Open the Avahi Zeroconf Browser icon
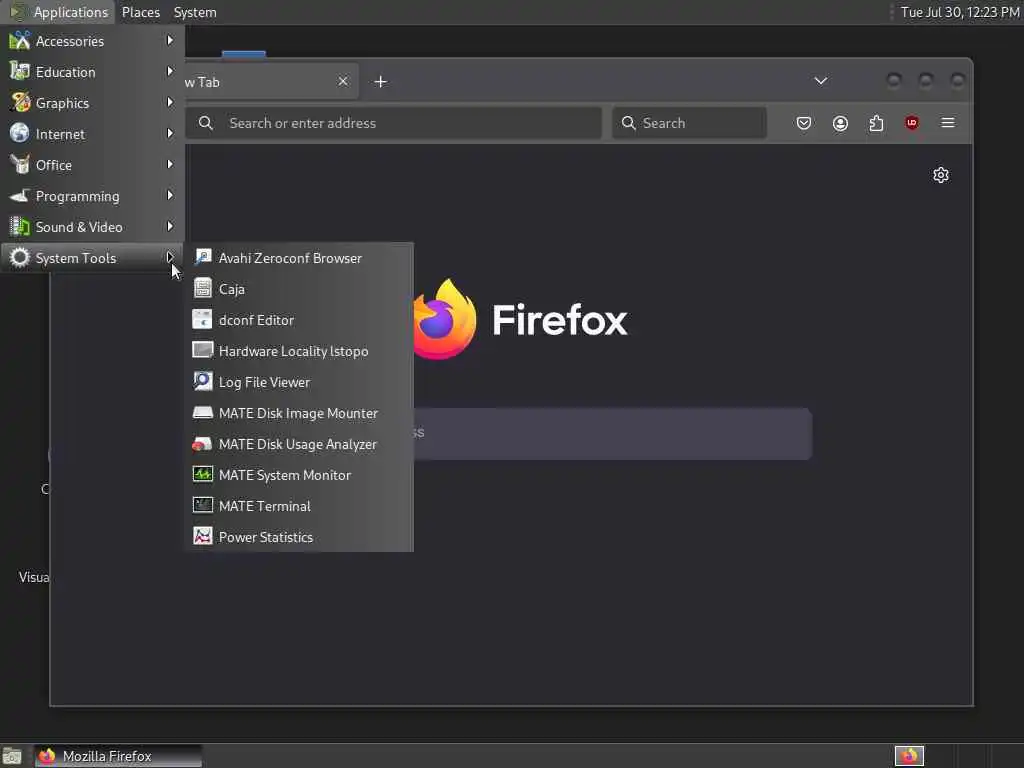1024x768 pixels. pyautogui.click(x=202, y=257)
